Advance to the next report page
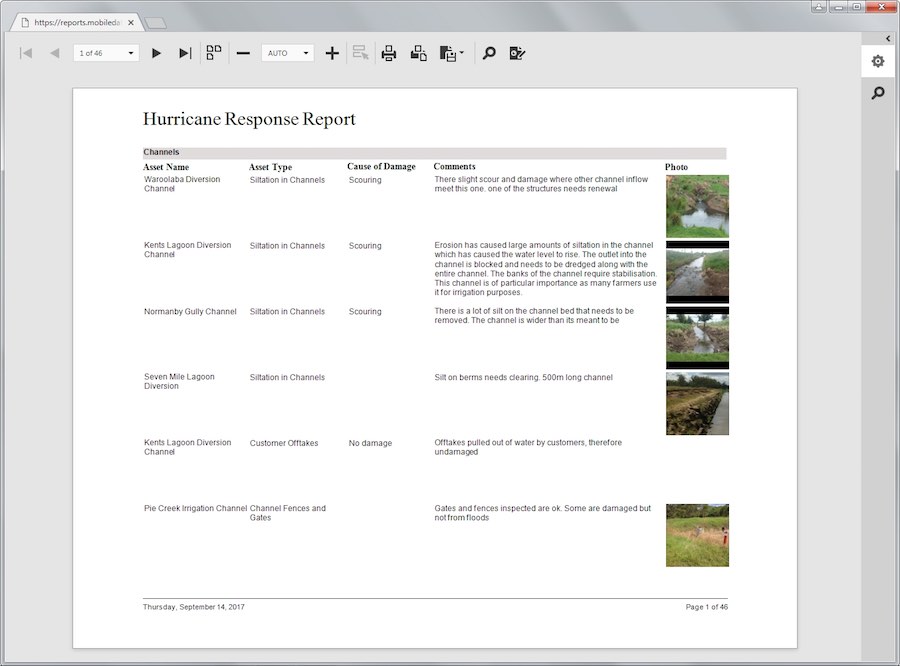This screenshot has width=900, height=666. pos(156,53)
